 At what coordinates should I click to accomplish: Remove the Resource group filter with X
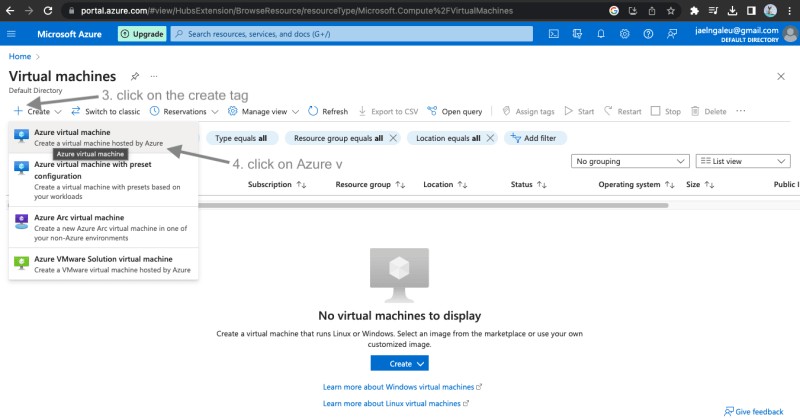393,138
